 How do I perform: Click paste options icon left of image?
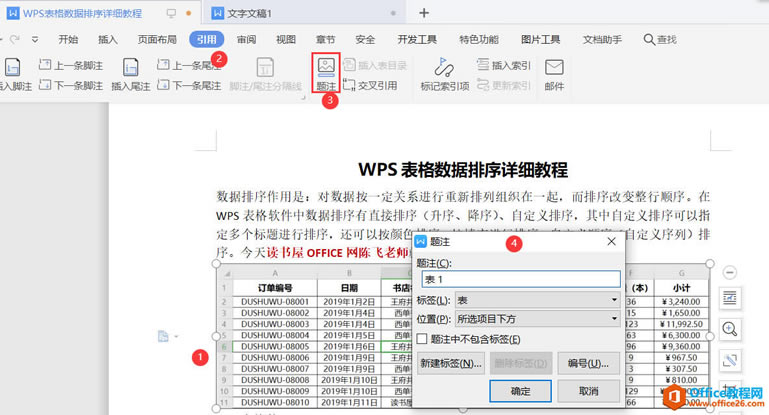click(163, 336)
